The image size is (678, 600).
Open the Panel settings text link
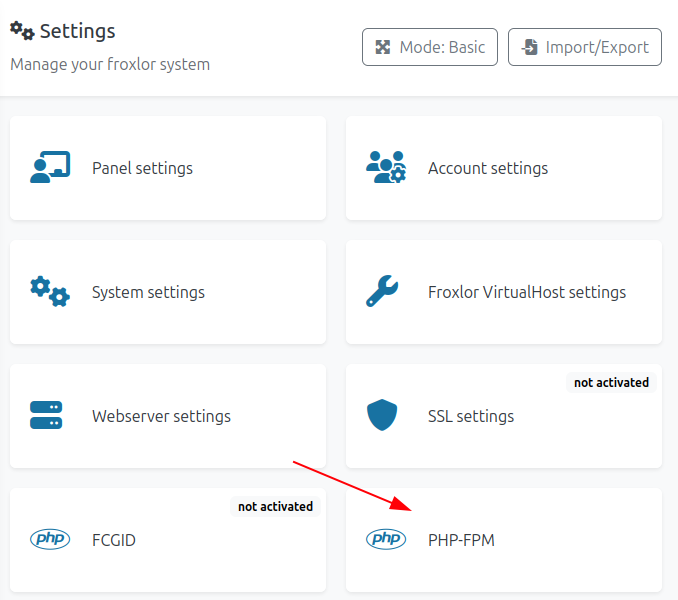142,168
